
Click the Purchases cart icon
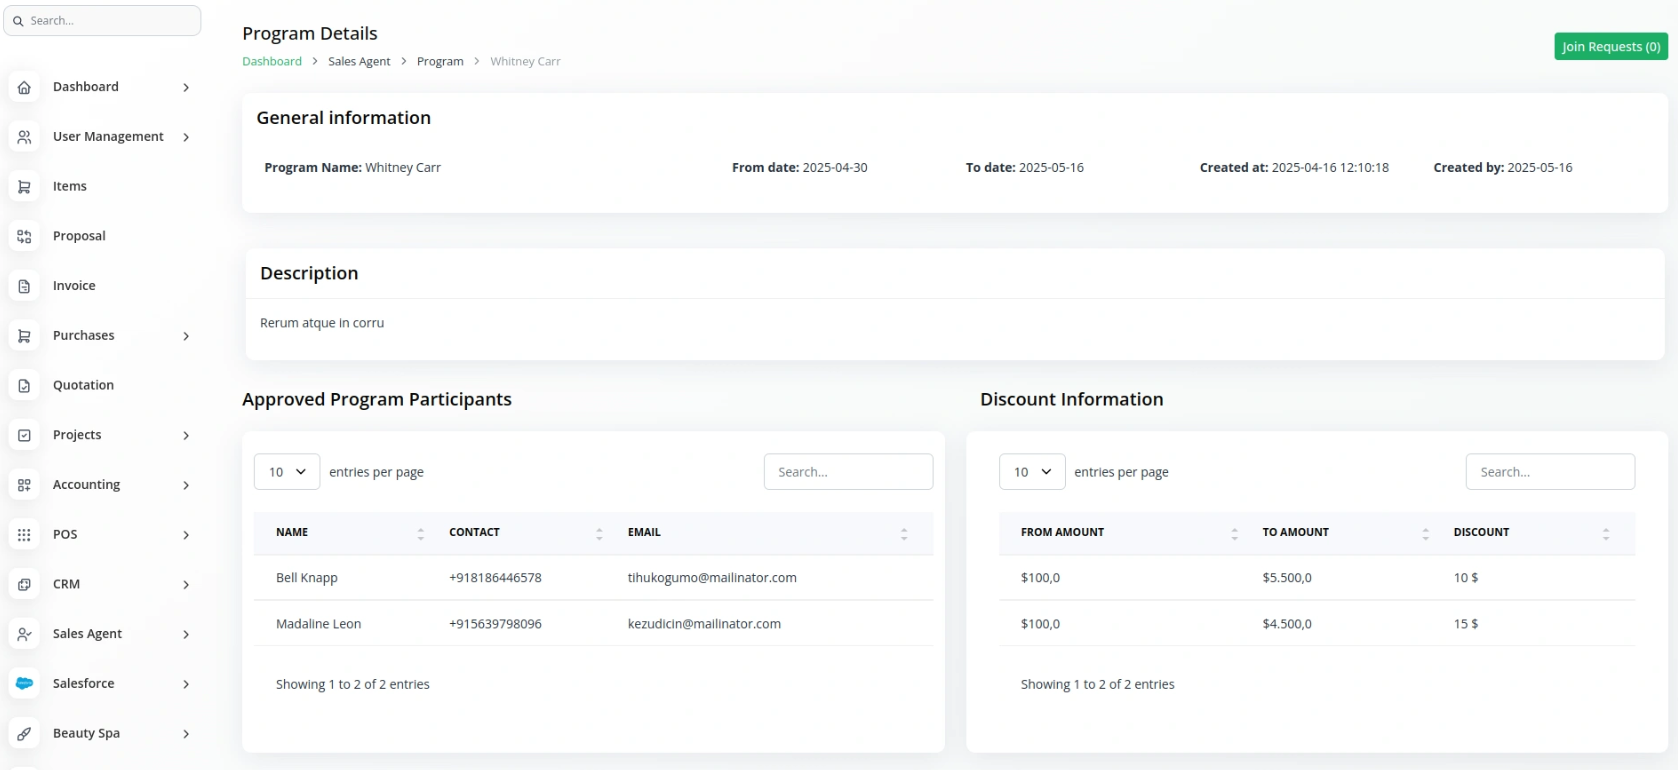24,336
